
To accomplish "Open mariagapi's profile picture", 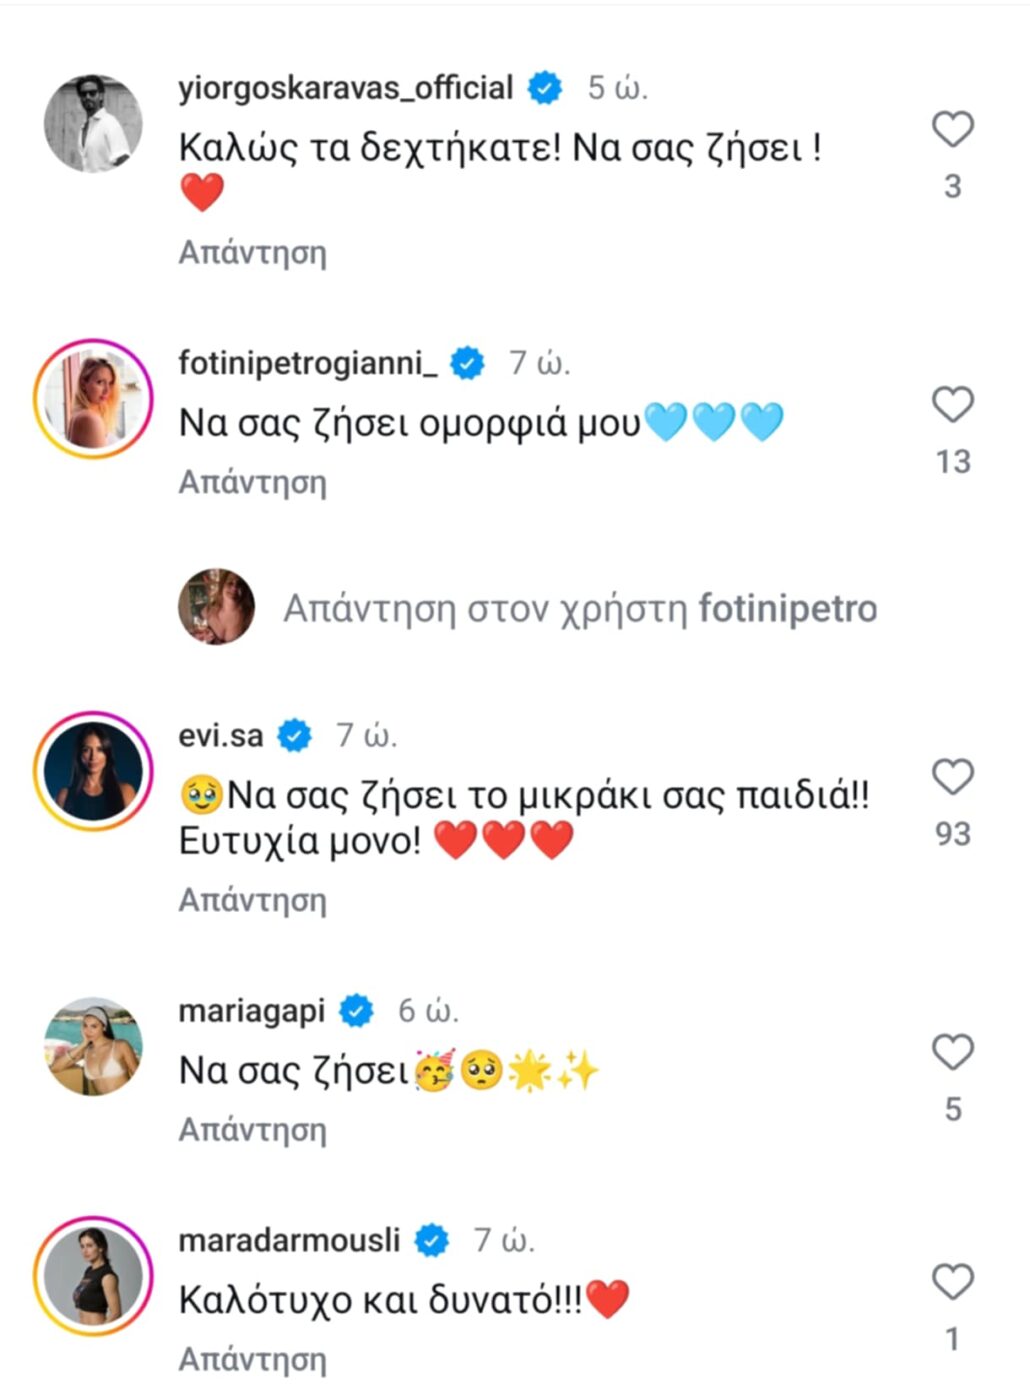I will click(x=93, y=1046).
